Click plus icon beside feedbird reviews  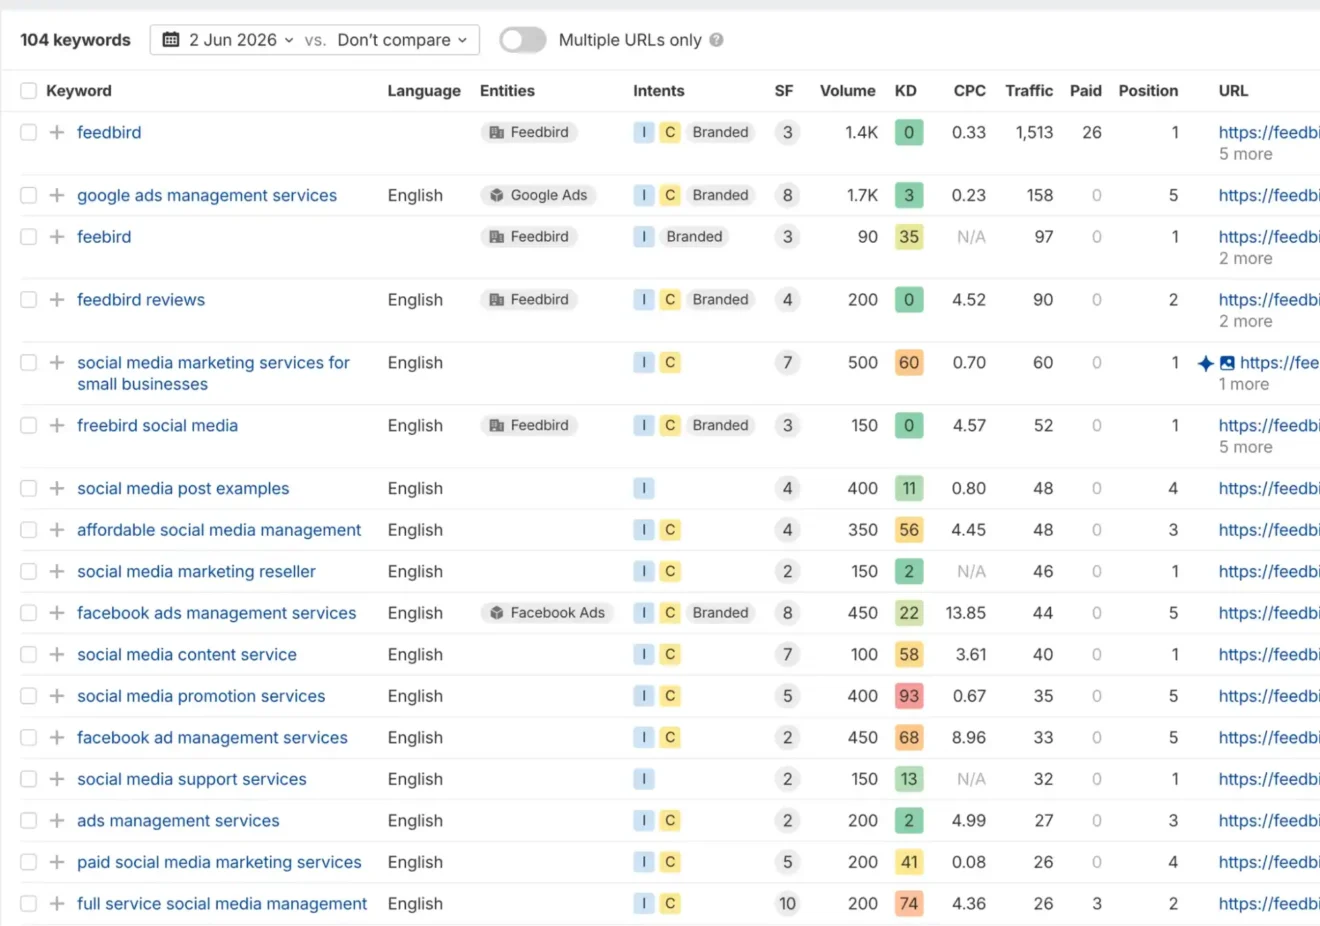(x=57, y=300)
